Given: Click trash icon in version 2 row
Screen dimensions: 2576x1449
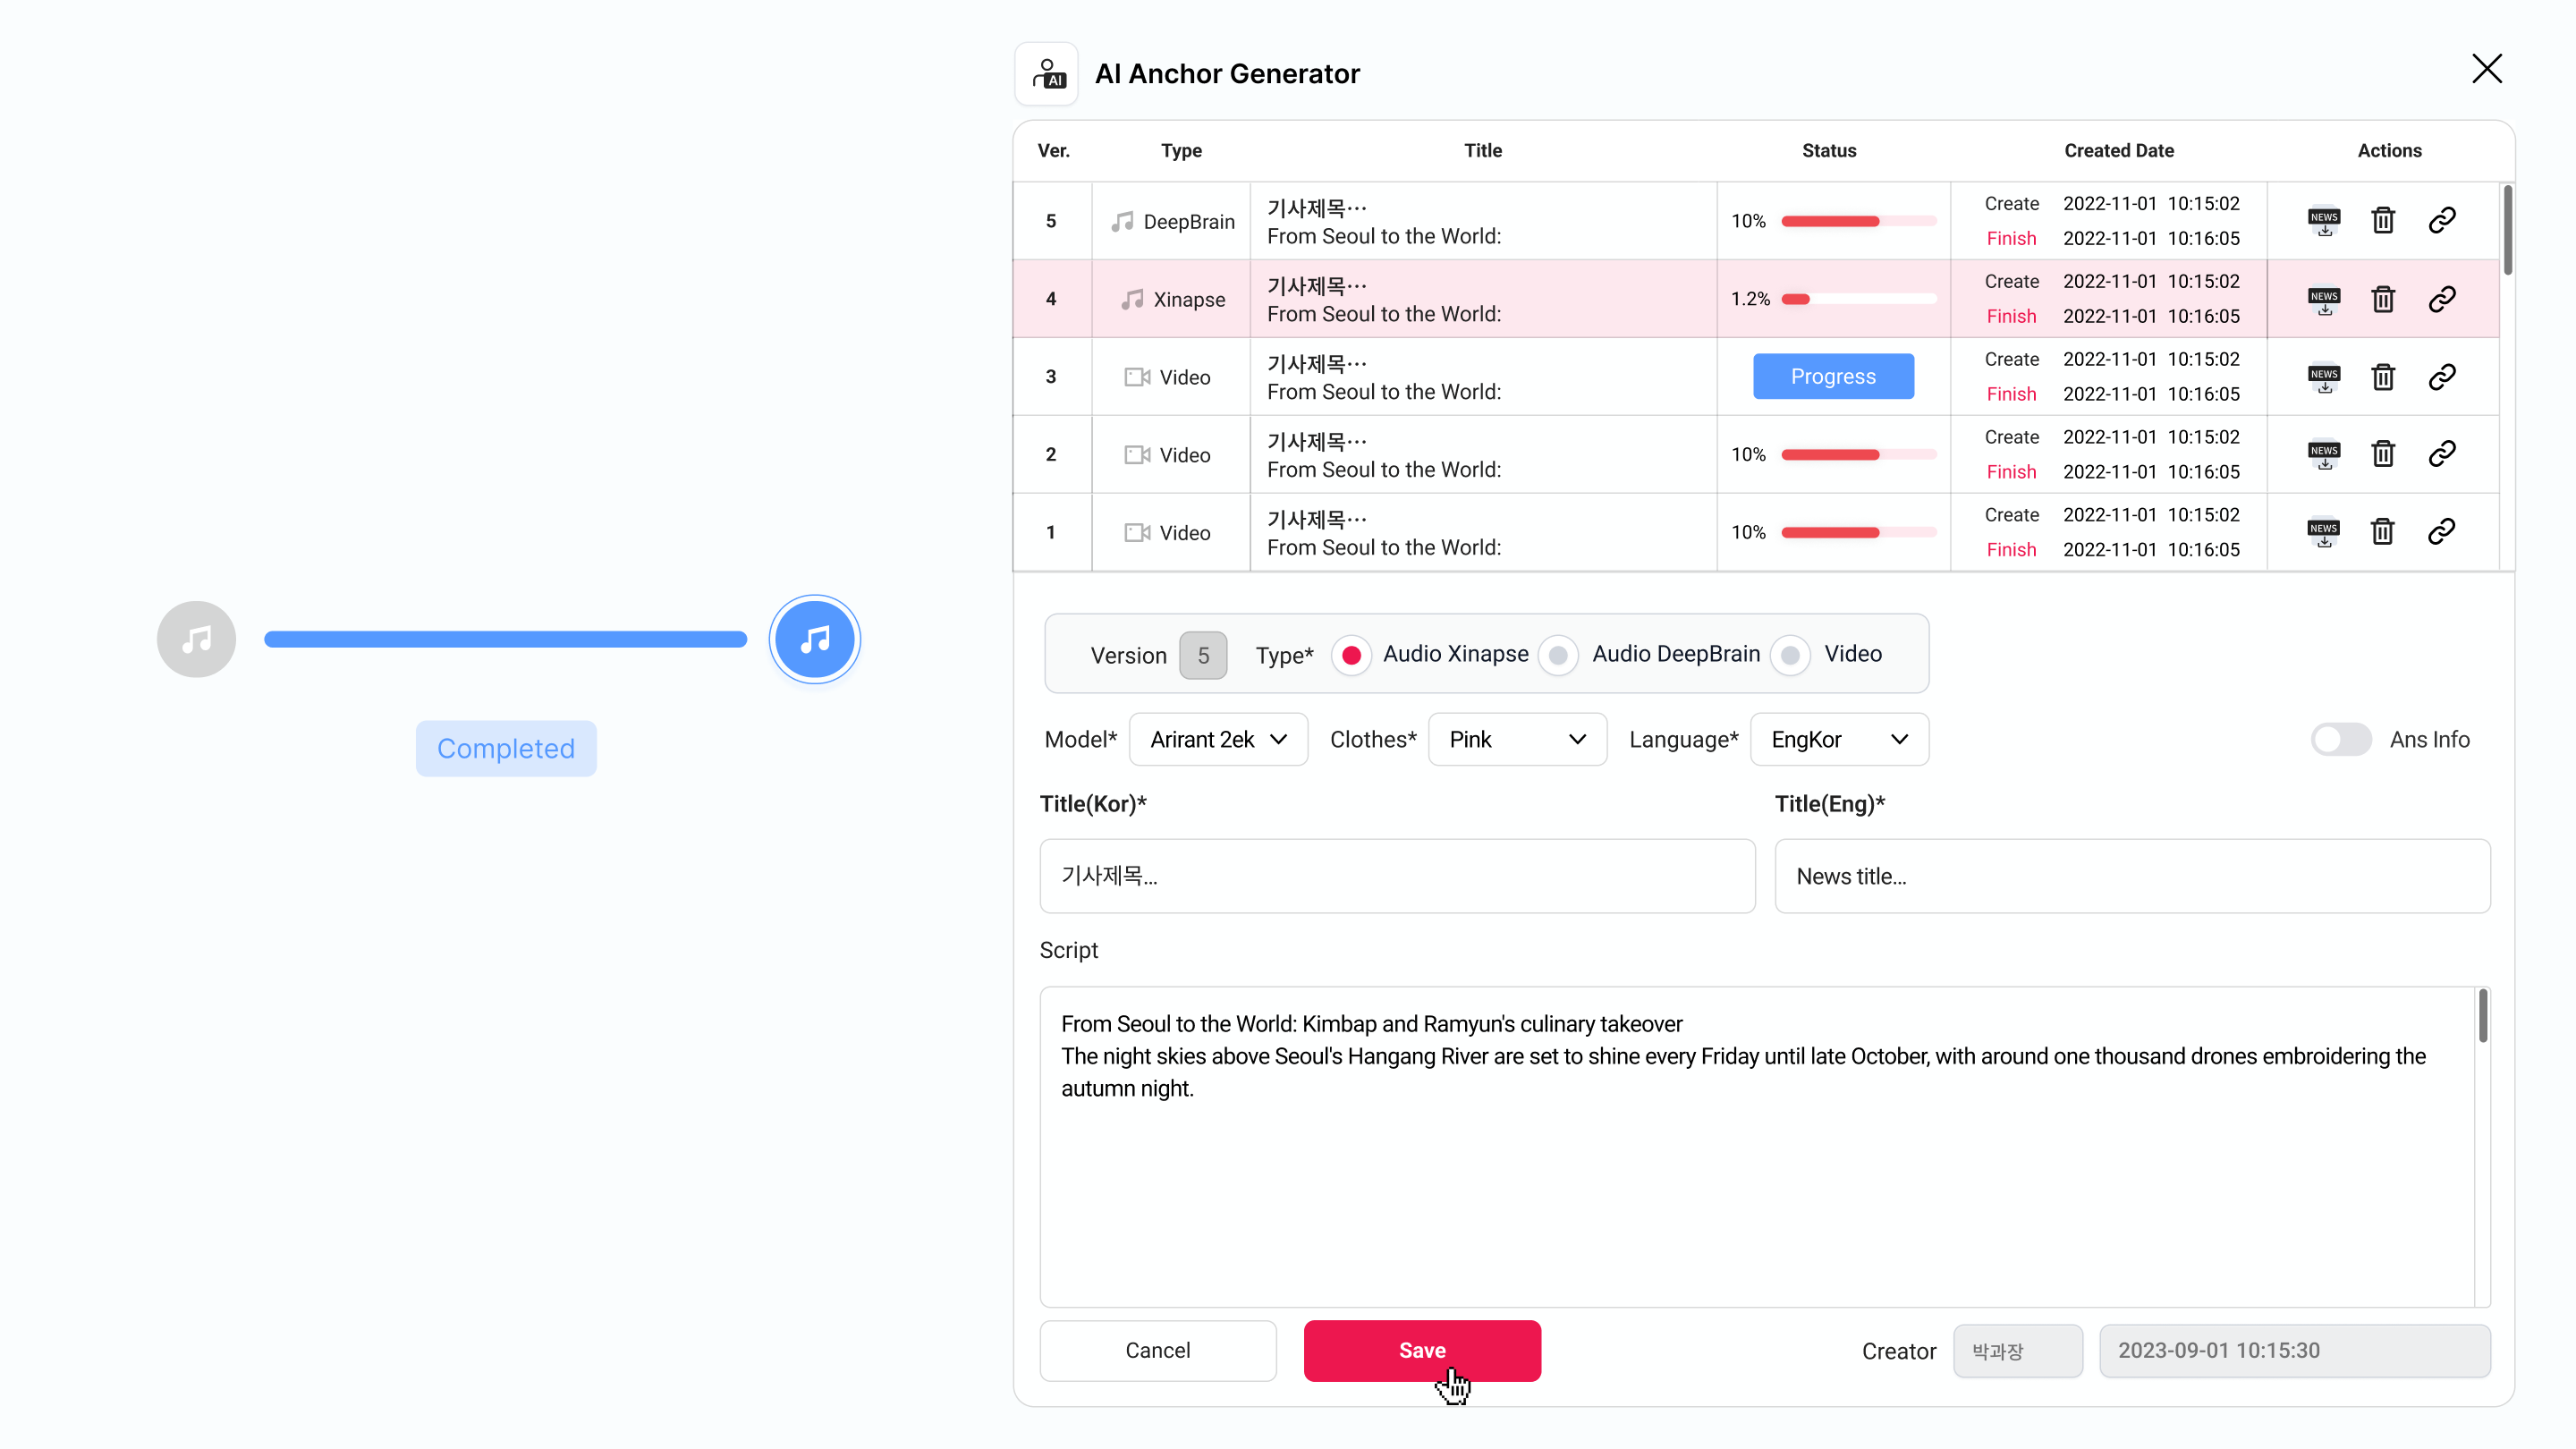Looking at the screenshot, I should (2383, 454).
